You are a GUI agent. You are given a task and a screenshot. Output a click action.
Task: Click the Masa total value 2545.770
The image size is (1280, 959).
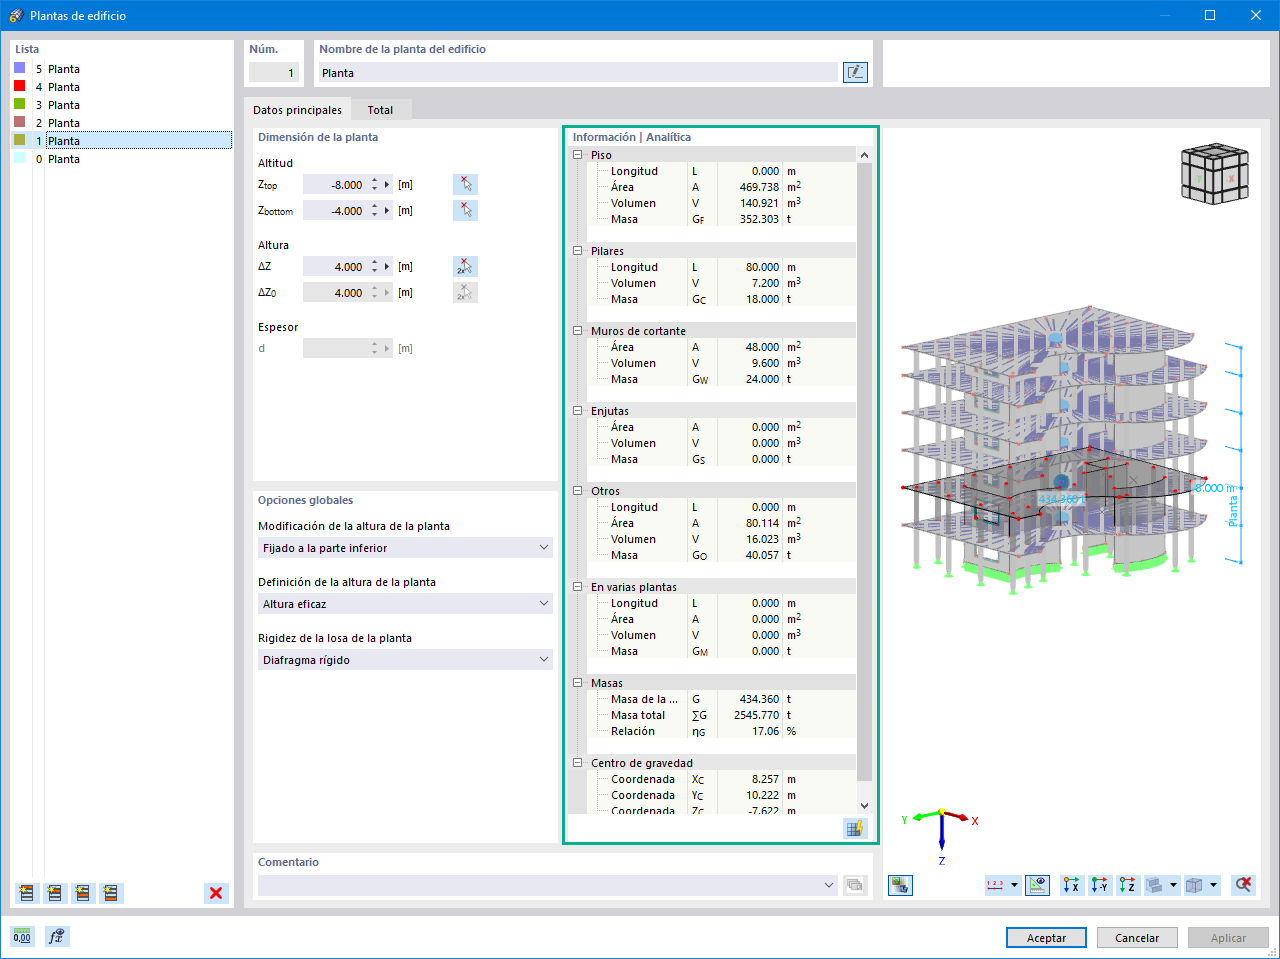click(756, 715)
